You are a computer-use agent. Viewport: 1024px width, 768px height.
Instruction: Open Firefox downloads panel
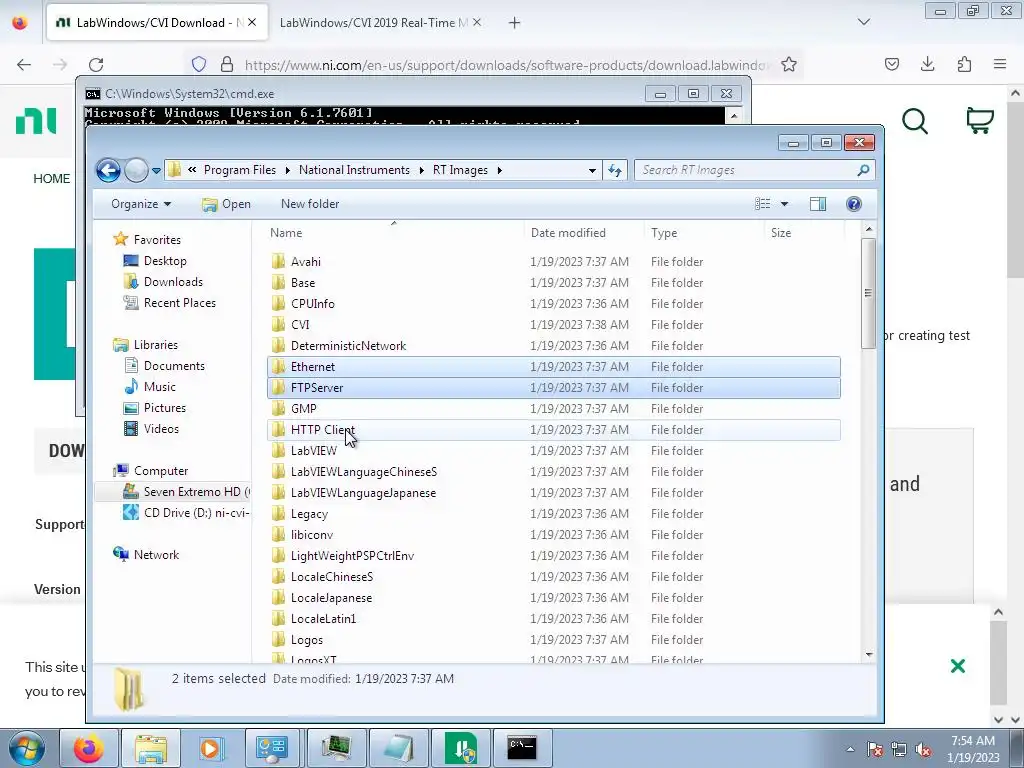[927, 64]
